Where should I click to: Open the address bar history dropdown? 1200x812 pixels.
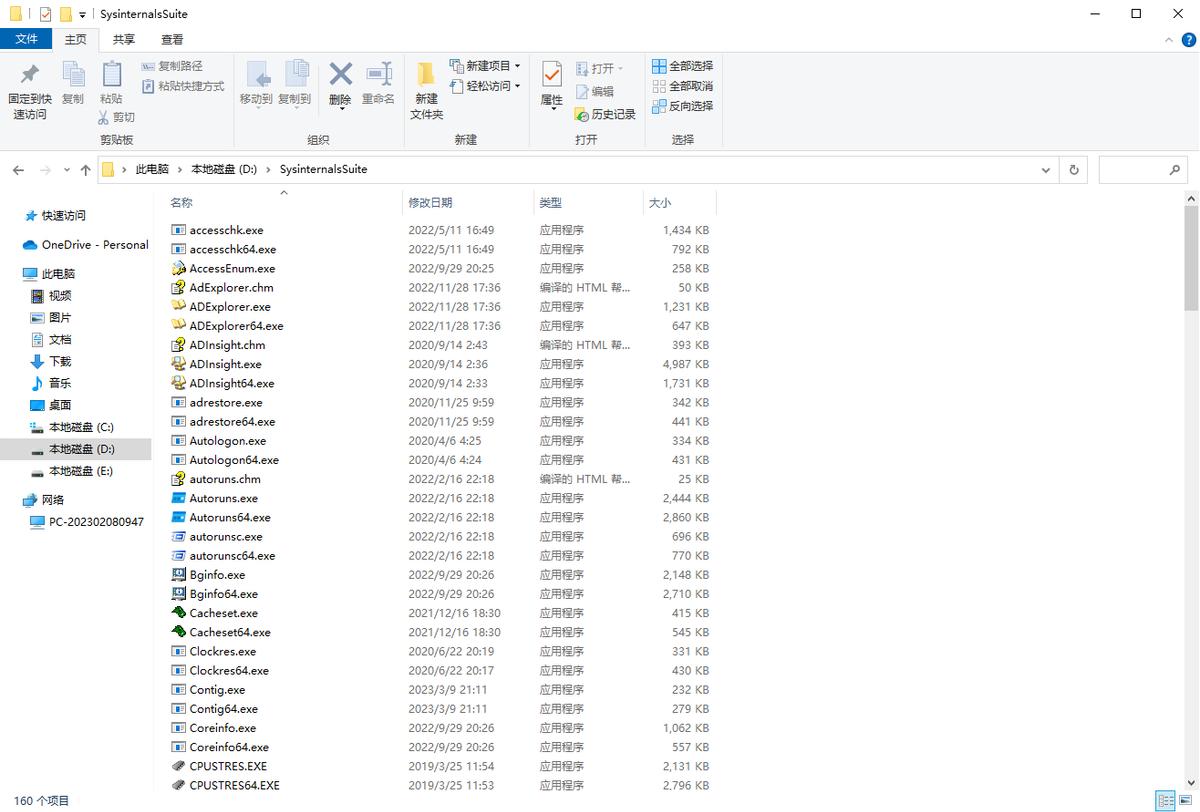1046,169
